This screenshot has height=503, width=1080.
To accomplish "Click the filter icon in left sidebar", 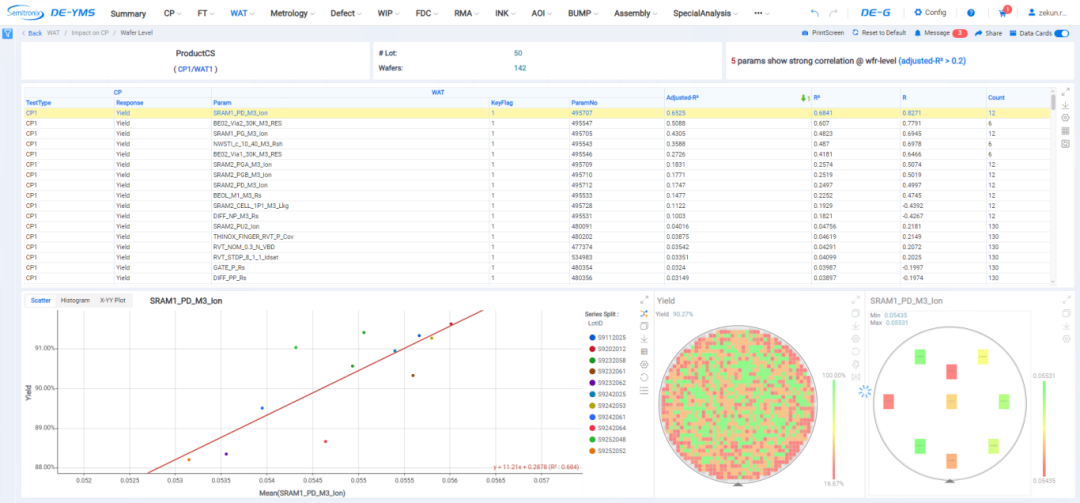I will (7, 33).
